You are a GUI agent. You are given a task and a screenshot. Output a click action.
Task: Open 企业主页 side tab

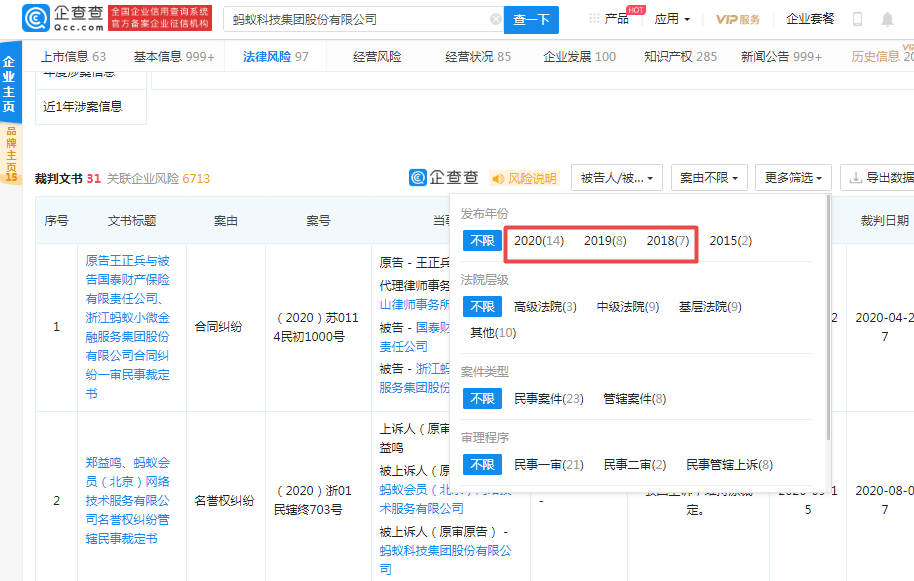pos(9,84)
